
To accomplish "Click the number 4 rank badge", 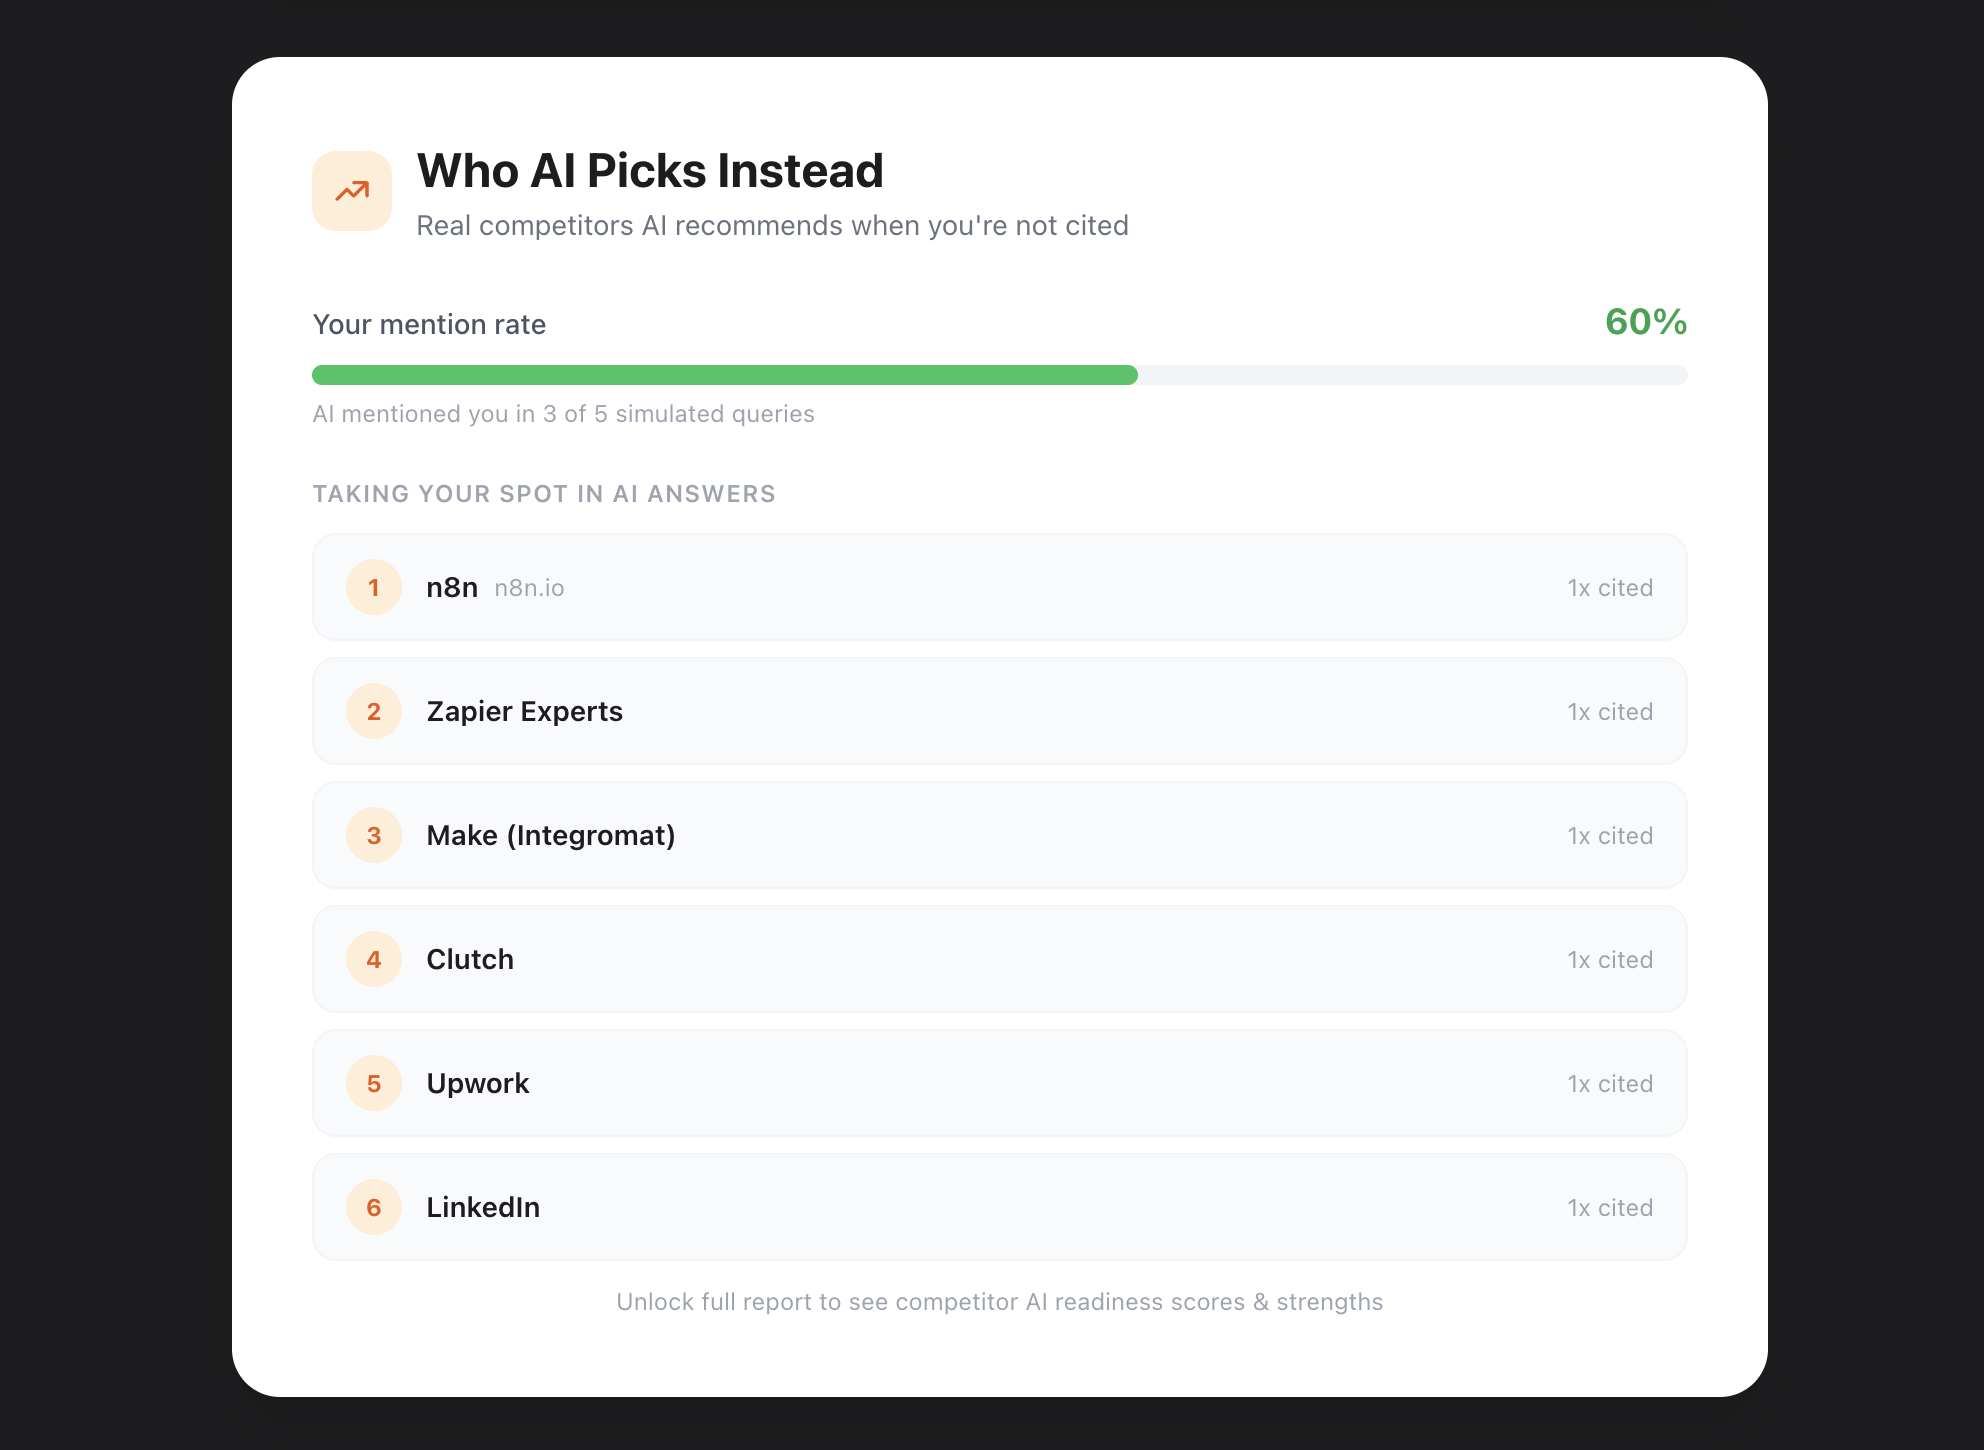I will [374, 959].
